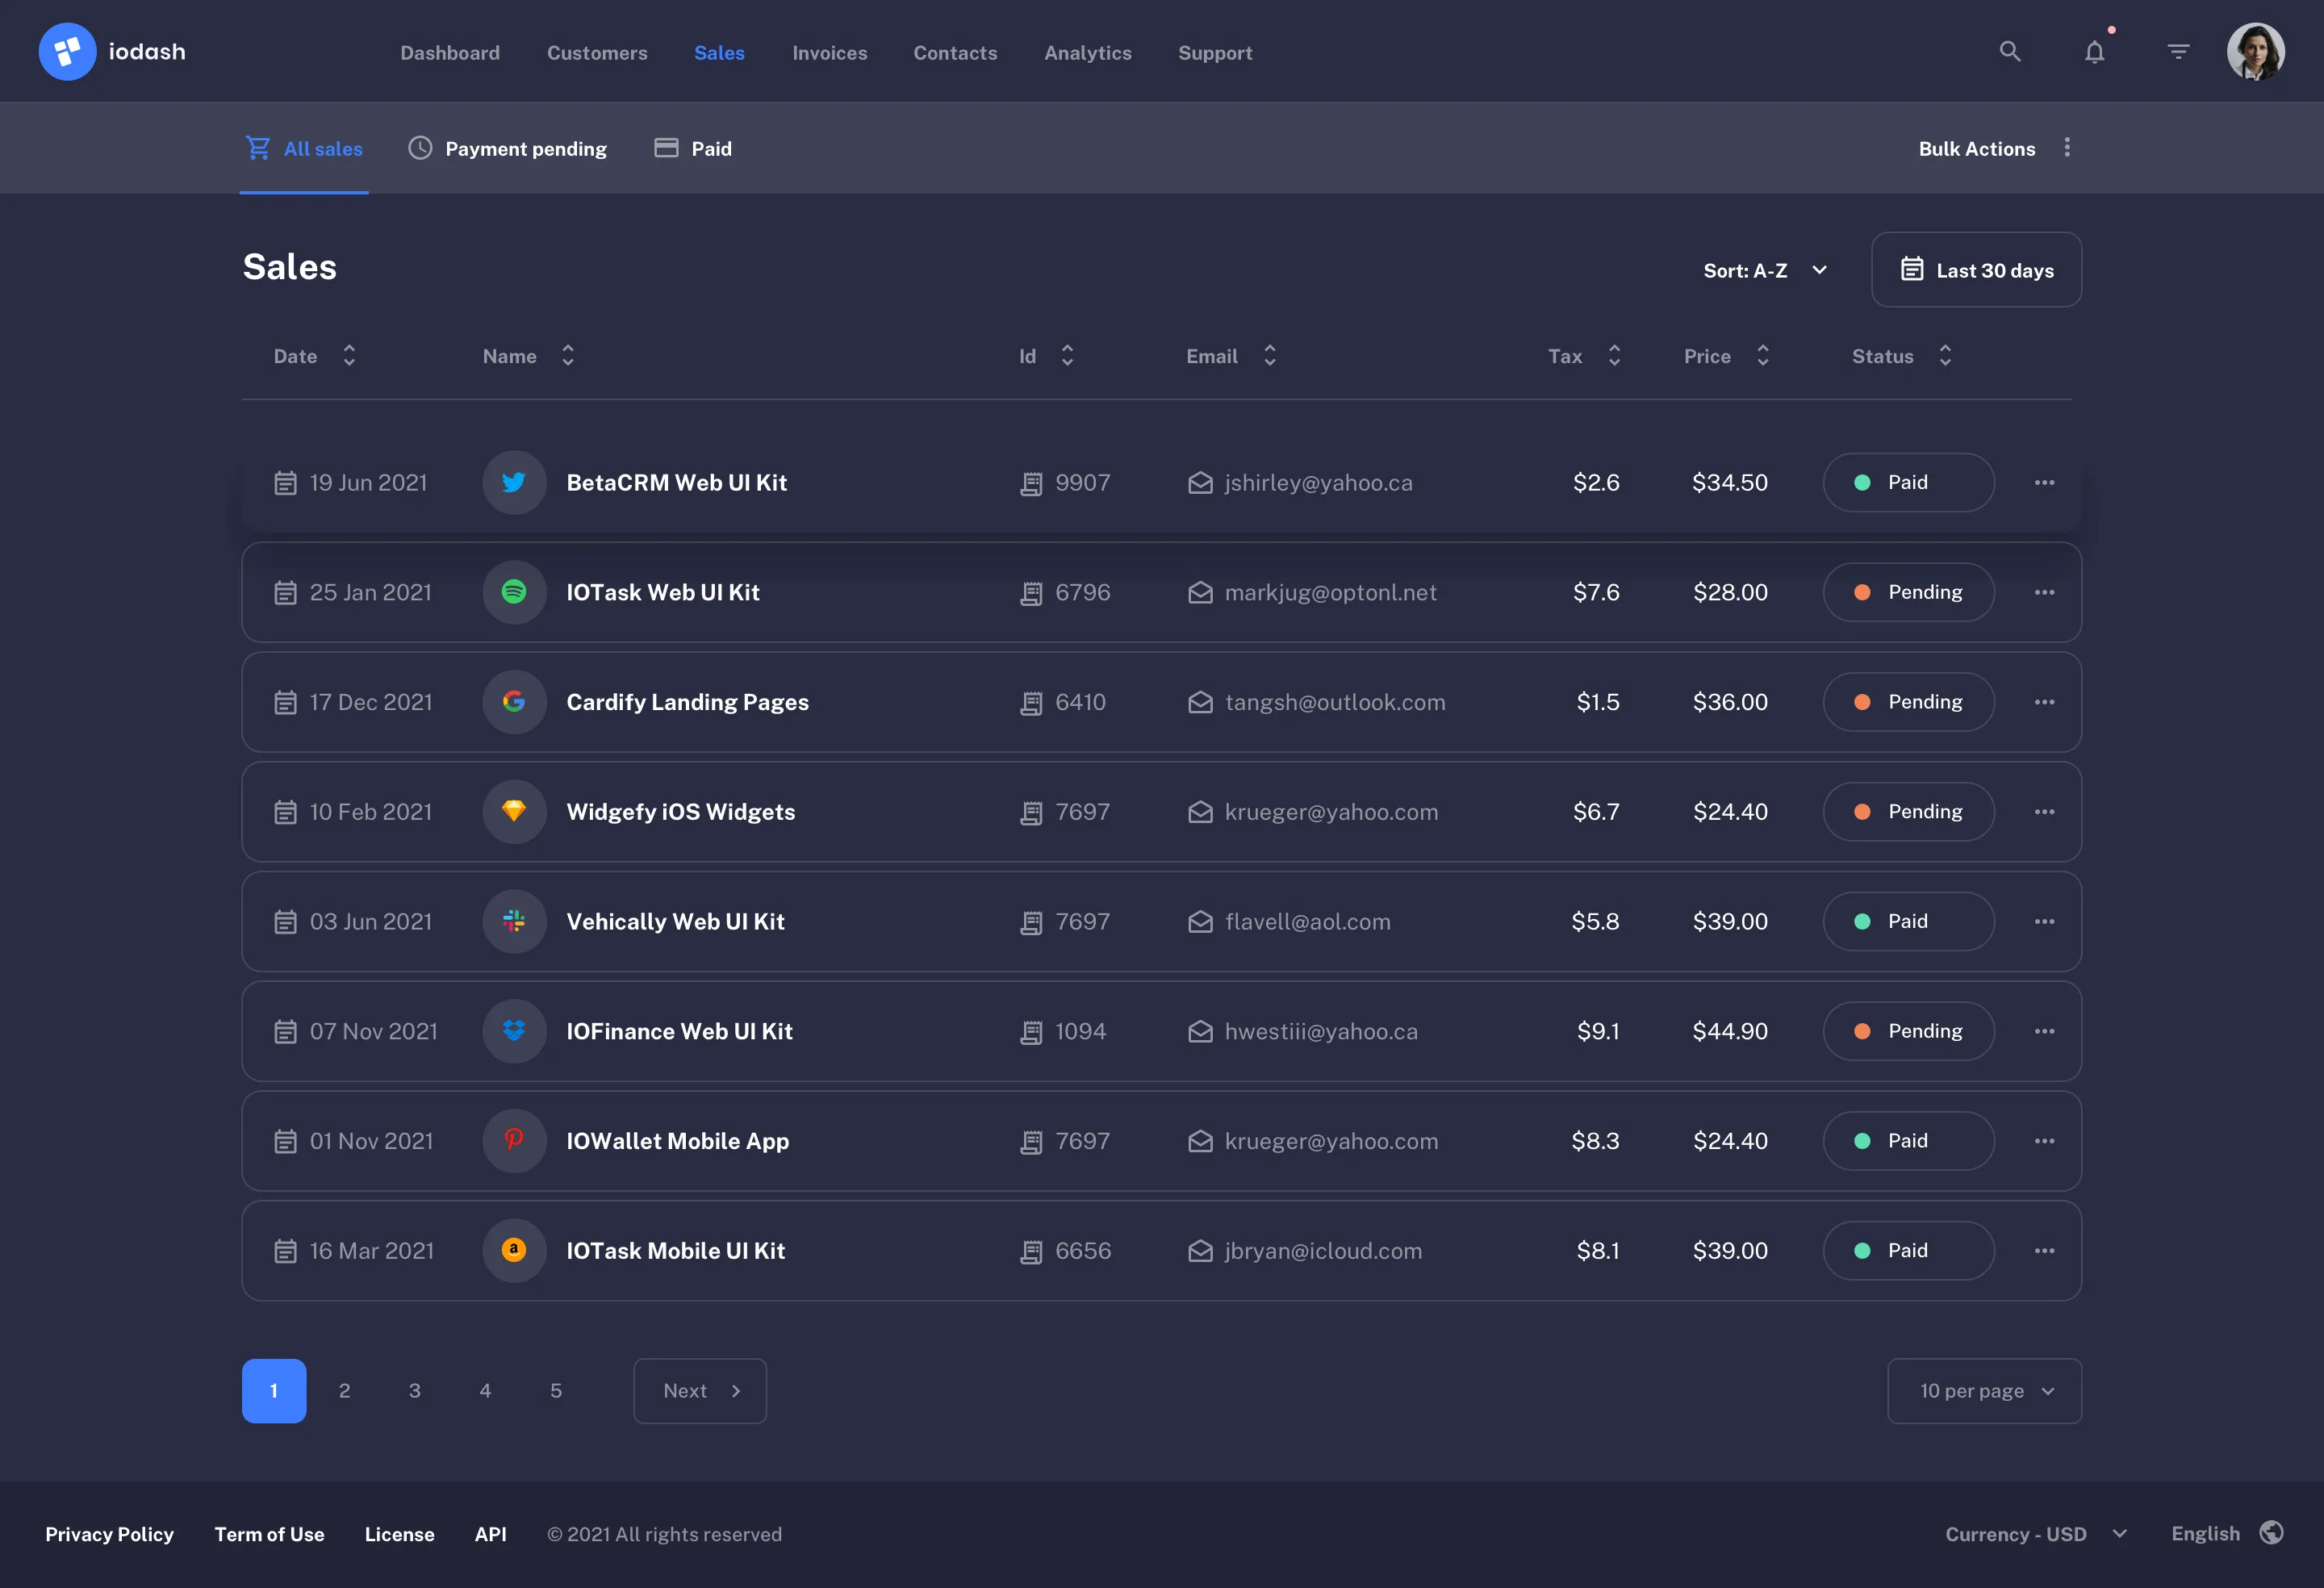
Task: Open the Invoices menu item
Action: coord(830,53)
